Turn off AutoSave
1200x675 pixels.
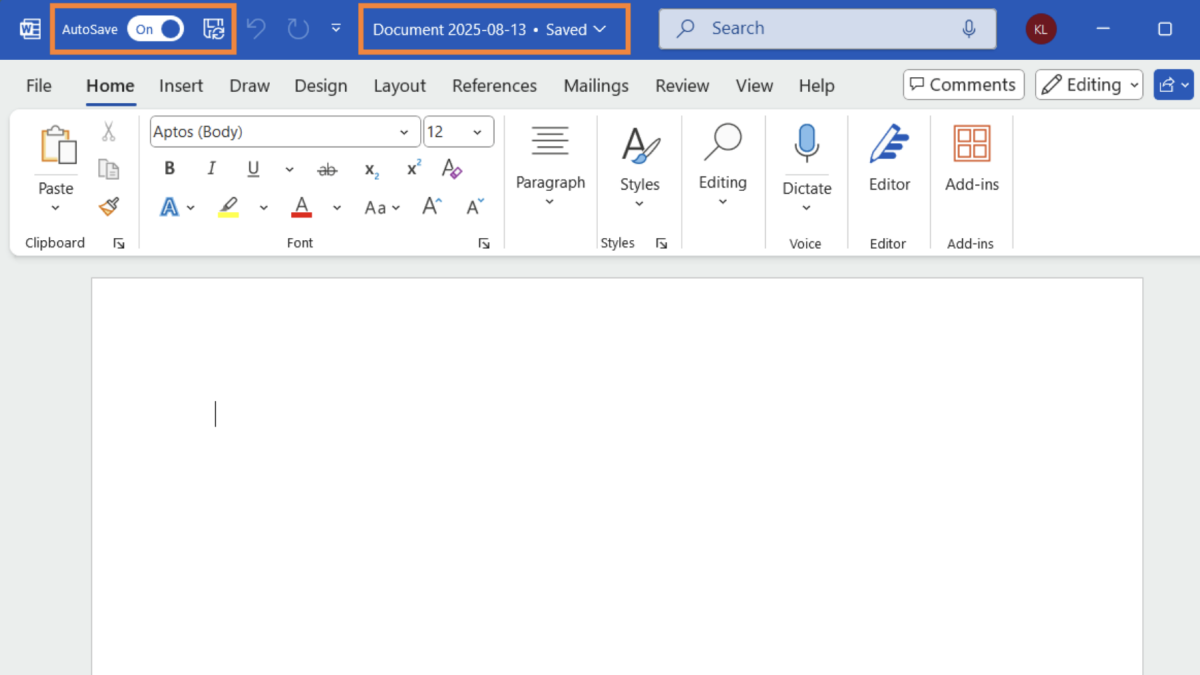pos(155,28)
